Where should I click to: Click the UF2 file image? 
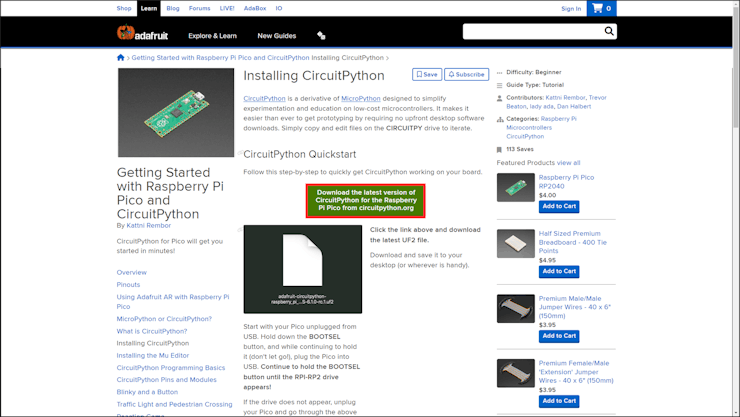[x=303, y=269]
